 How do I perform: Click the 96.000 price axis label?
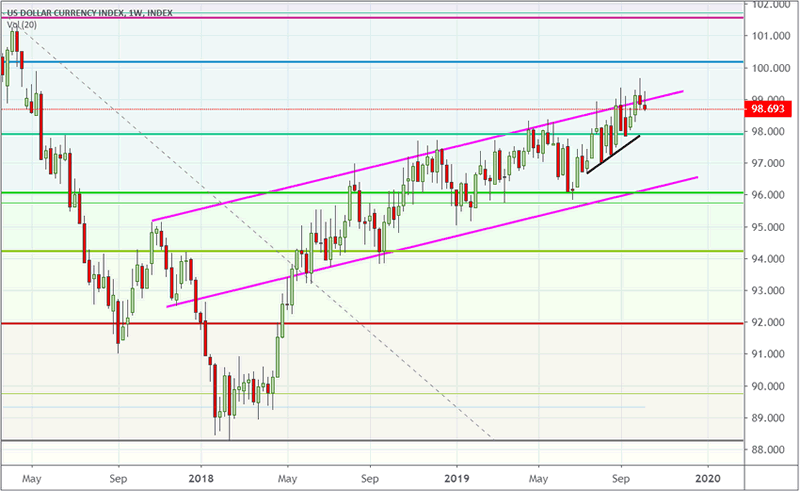coord(768,195)
